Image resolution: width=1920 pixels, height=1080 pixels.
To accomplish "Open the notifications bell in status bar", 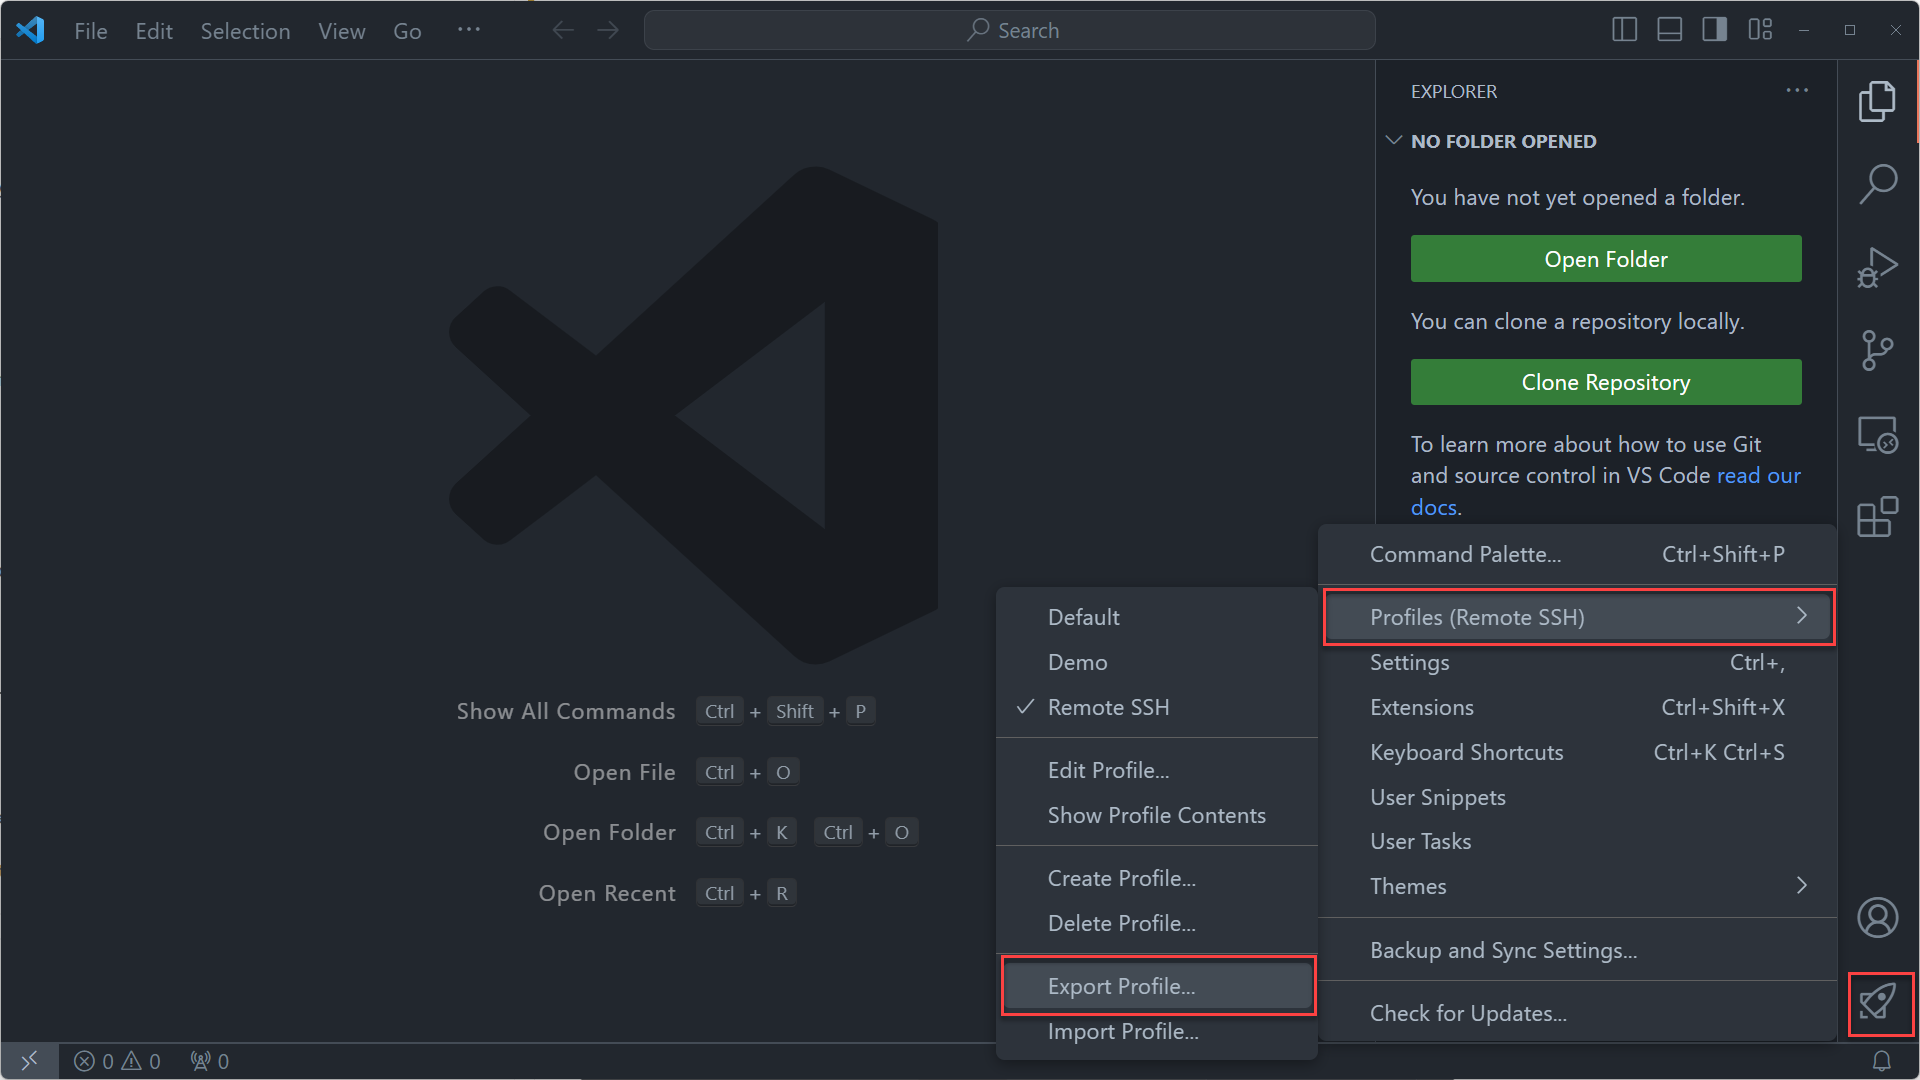I will (1883, 1061).
